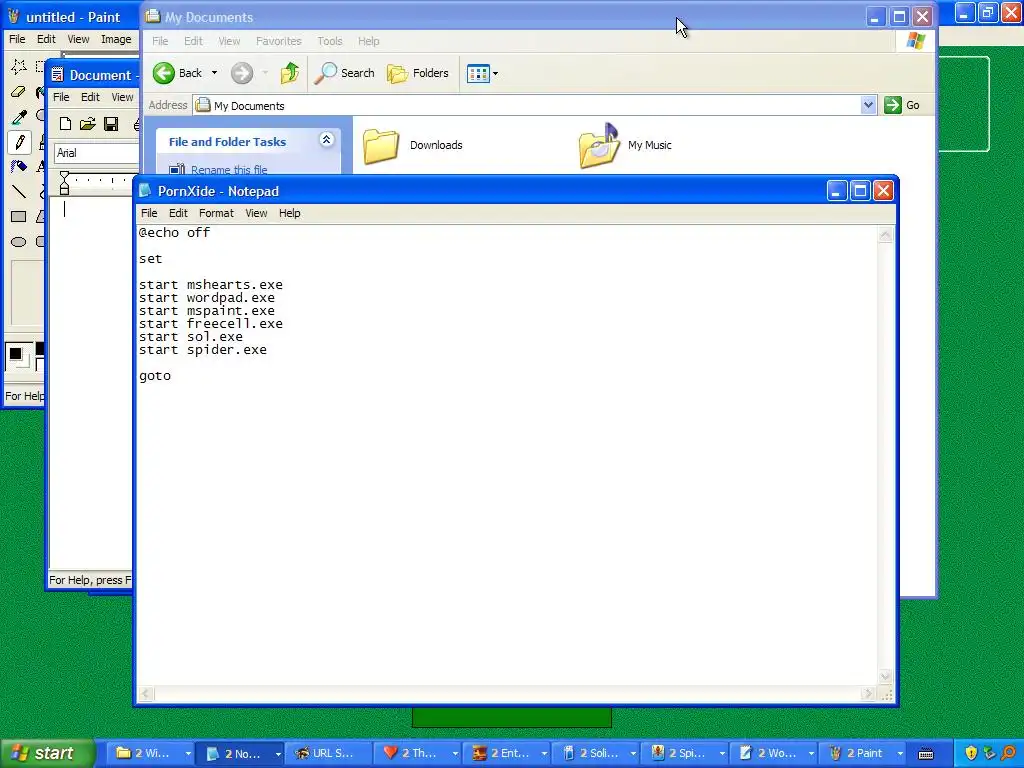Image resolution: width=1024 pixels, height=768 pixels.
Task: Click Search magnifier in explorer toolbar
Action: click(344, 73)
